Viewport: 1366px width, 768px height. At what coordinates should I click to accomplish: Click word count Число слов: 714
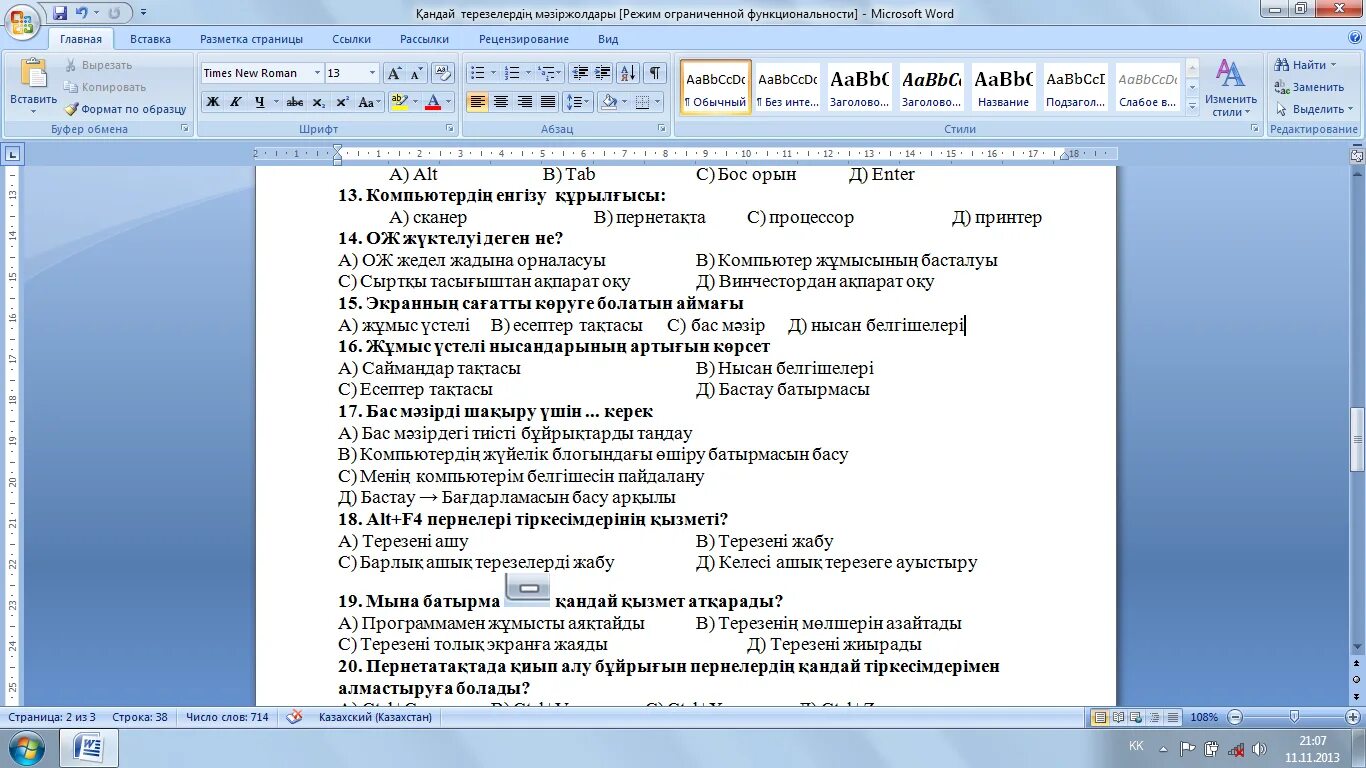(227, 717)
